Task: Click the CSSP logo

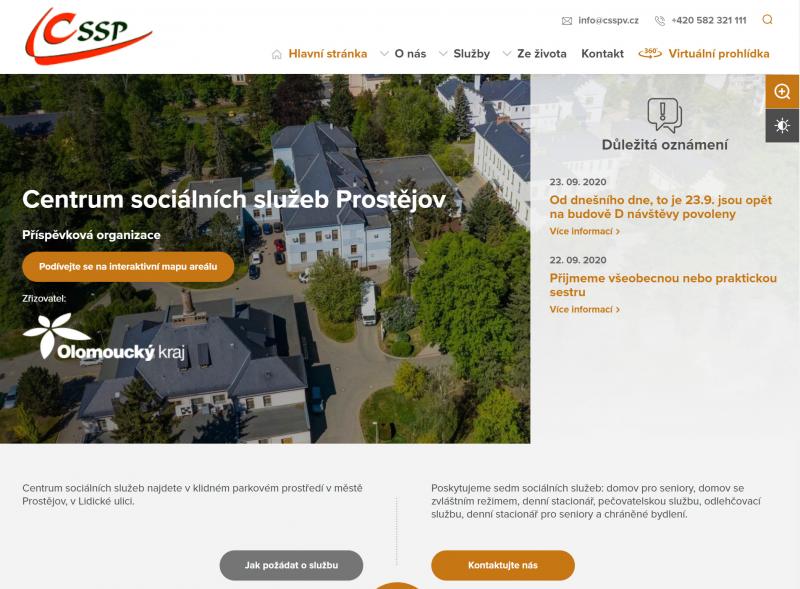Action: pos(89,36)
